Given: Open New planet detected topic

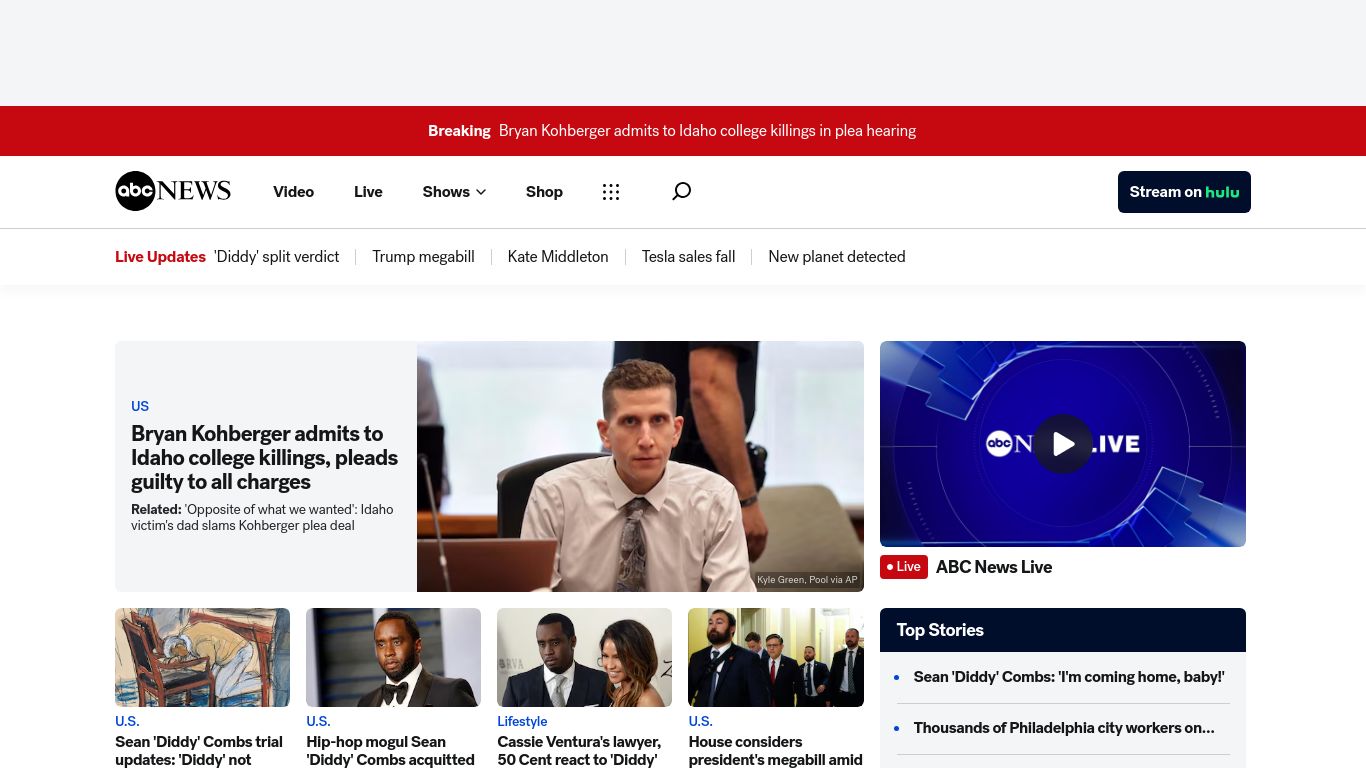Looking at the screenshot, I should click(837, 257).
